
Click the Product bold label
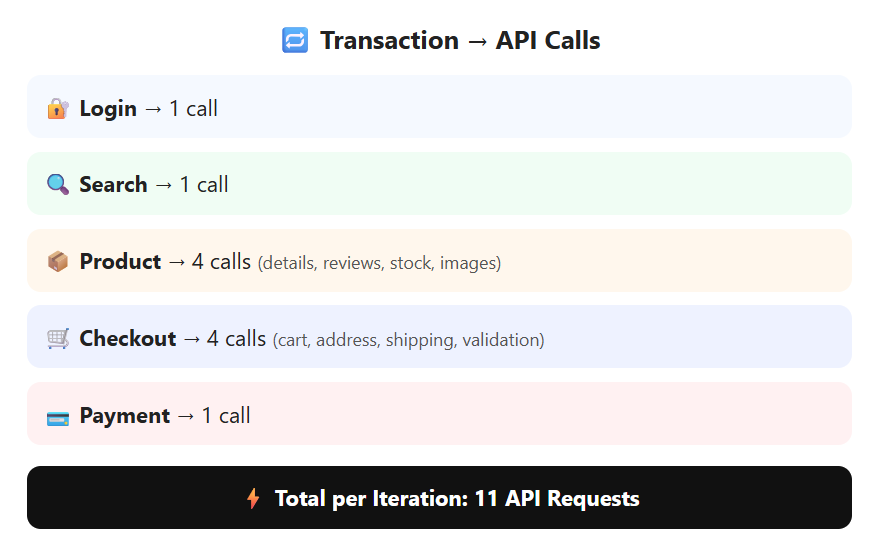tap(120, 262)
